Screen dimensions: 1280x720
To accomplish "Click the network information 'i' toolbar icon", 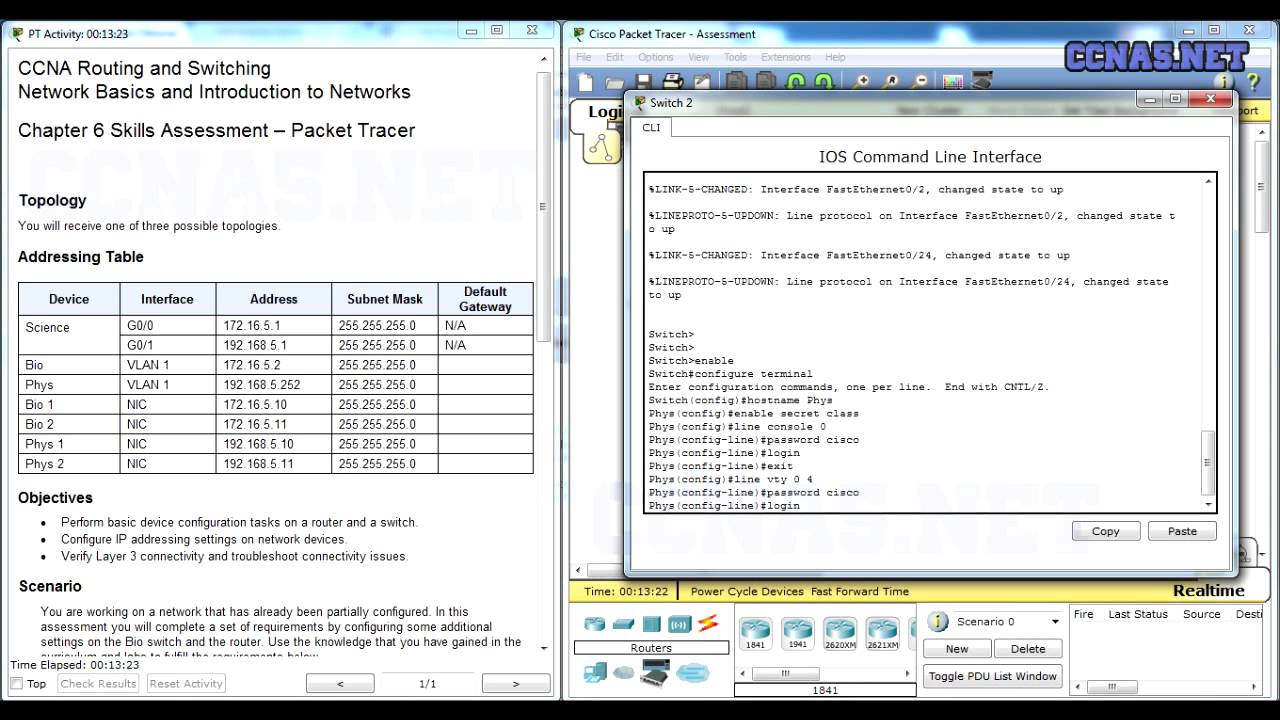I will click(x=1224, y=82).
